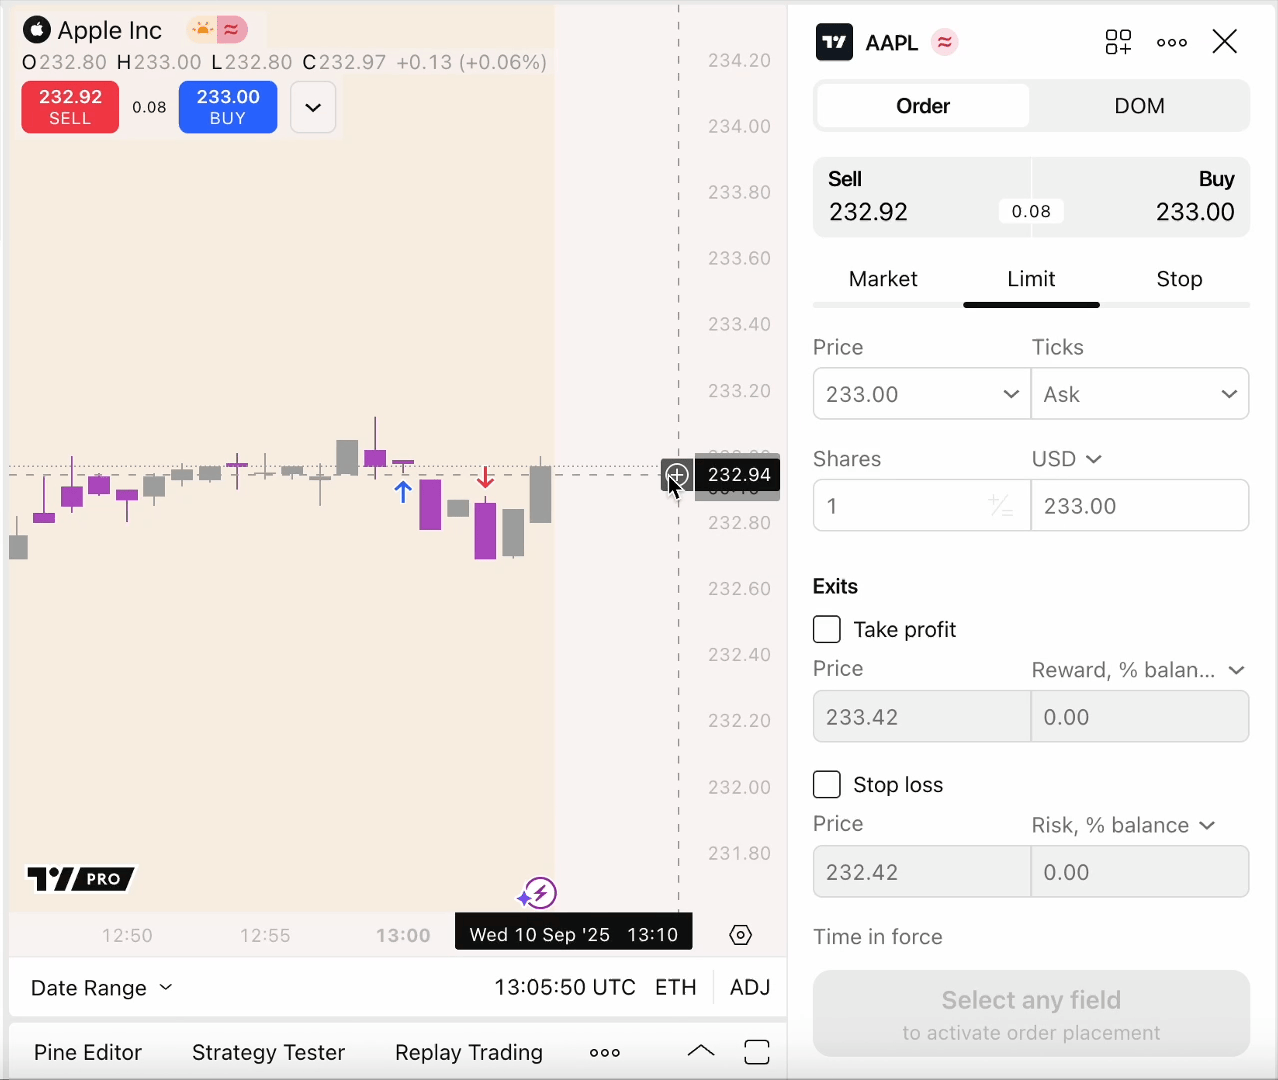Click the crosshair plus icon at 232.94
Viewport: 1278px width, 1080px height.
pos(677,475)
